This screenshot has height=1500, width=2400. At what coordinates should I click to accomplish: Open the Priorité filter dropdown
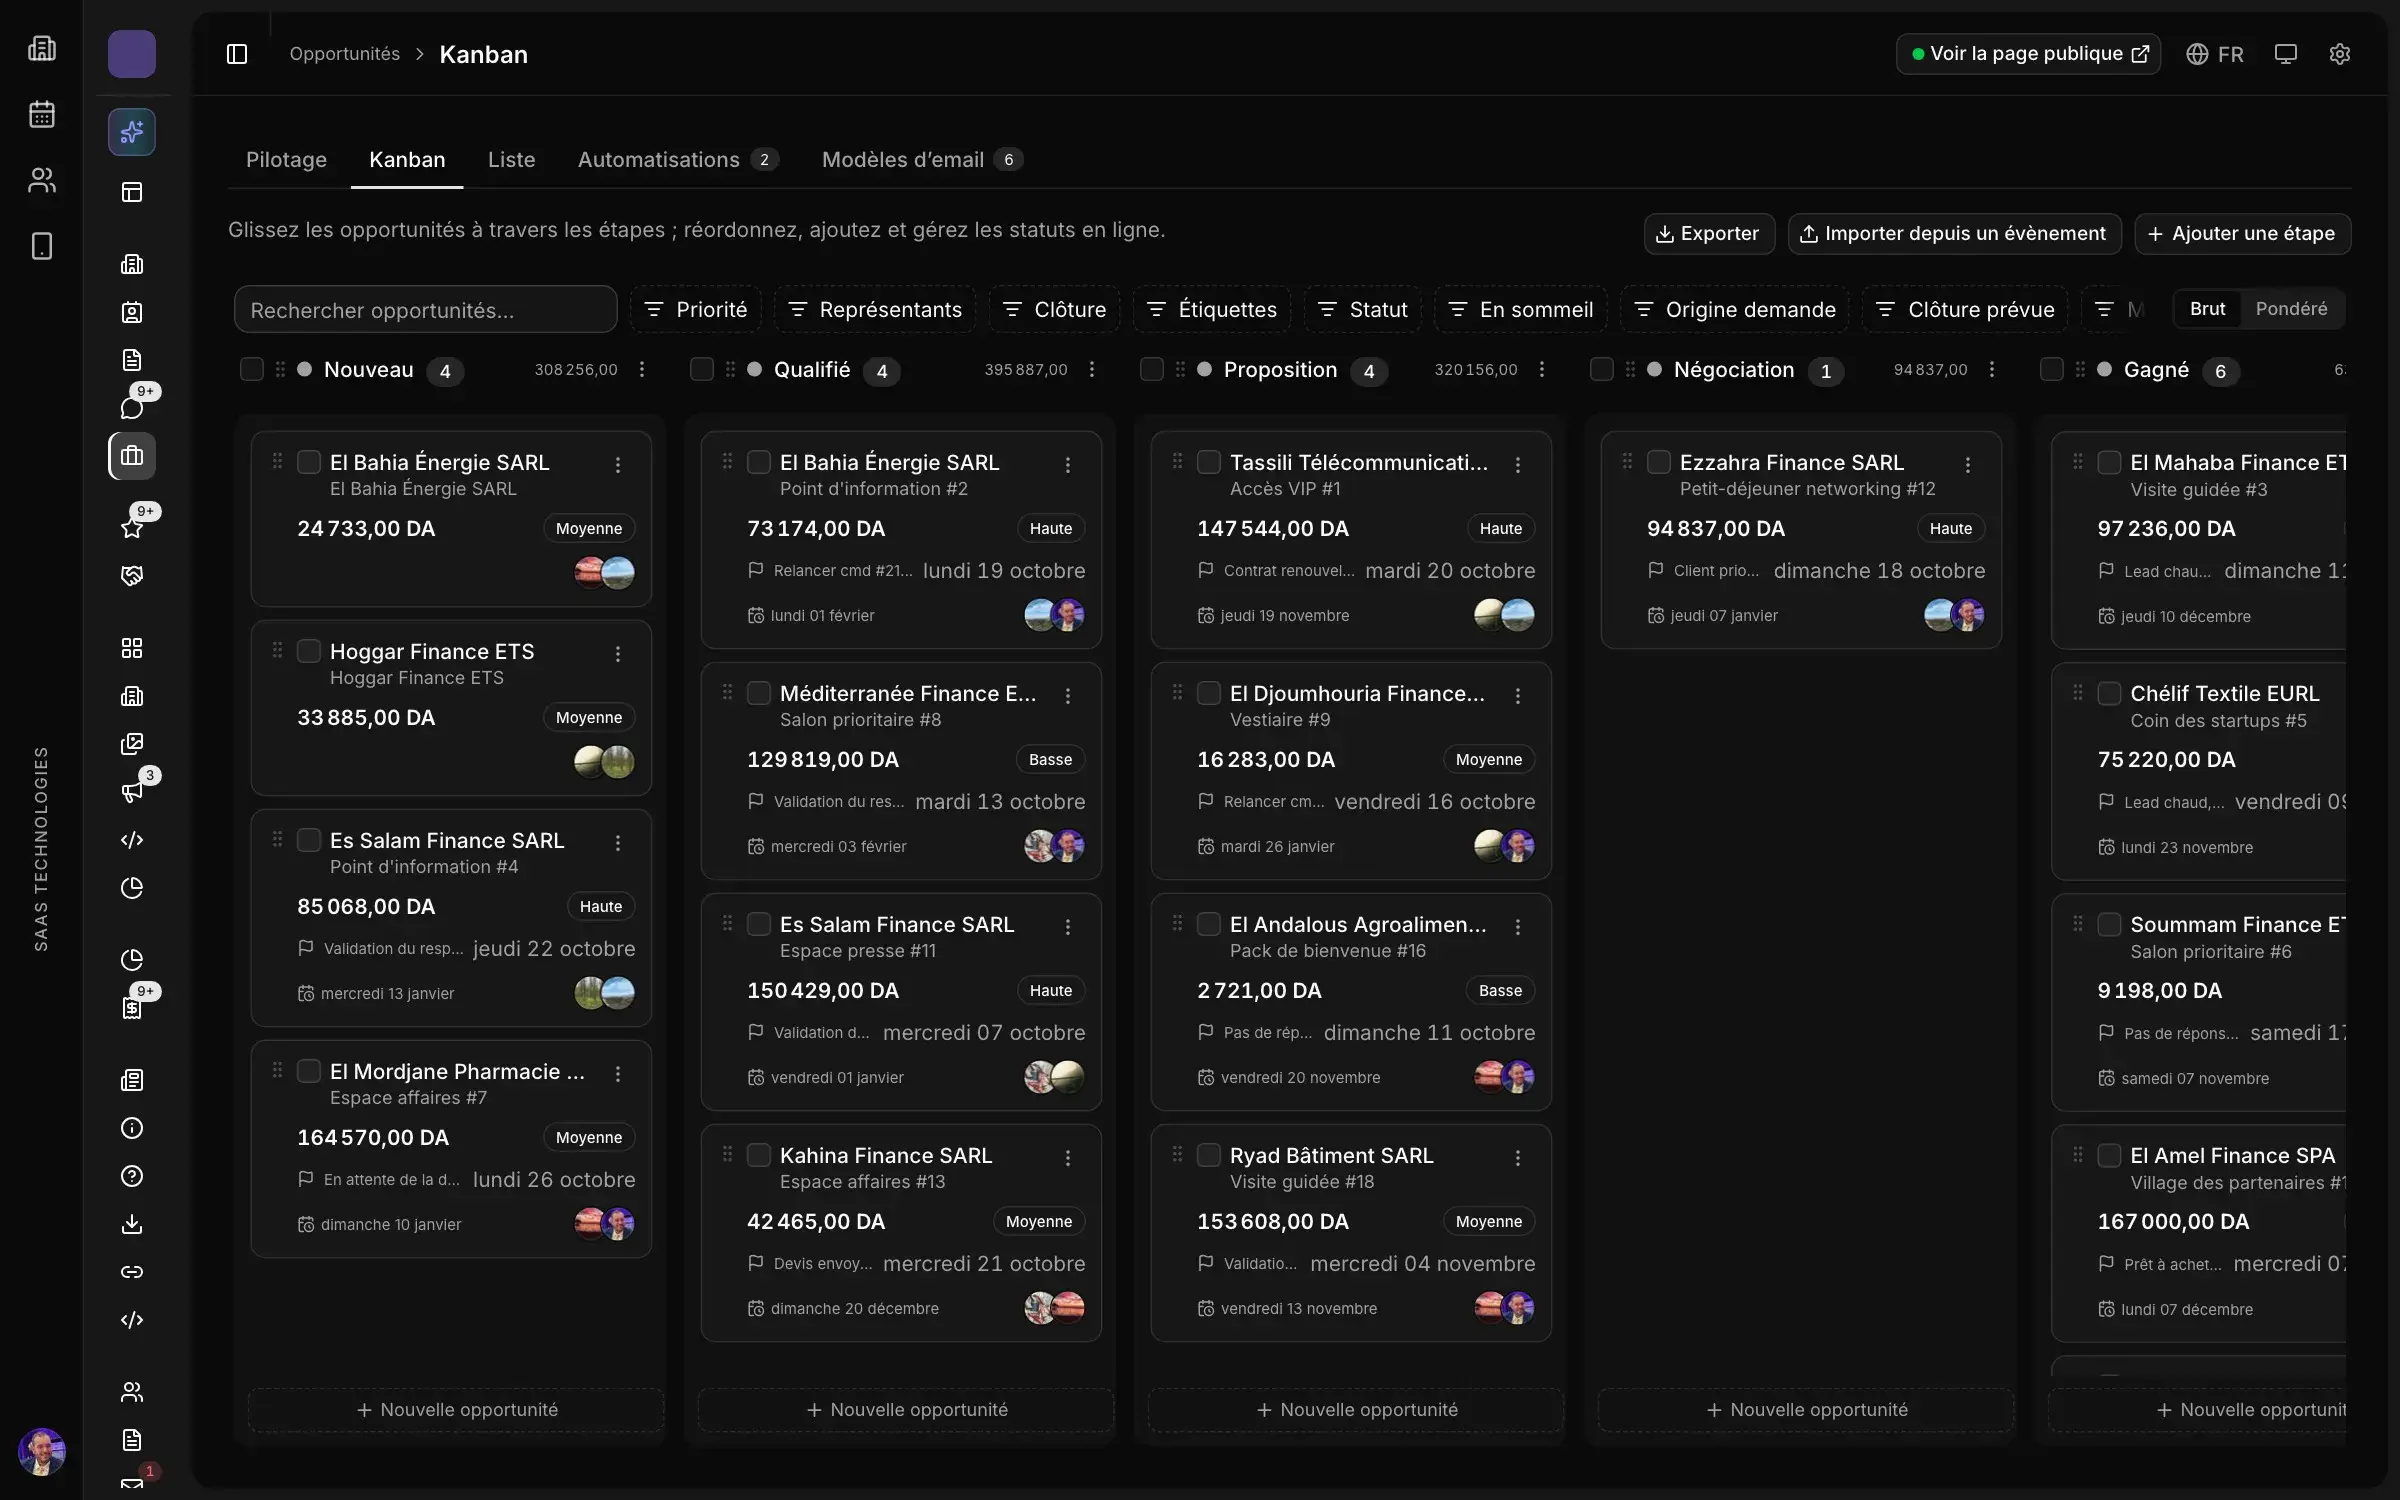coord(696,310)
